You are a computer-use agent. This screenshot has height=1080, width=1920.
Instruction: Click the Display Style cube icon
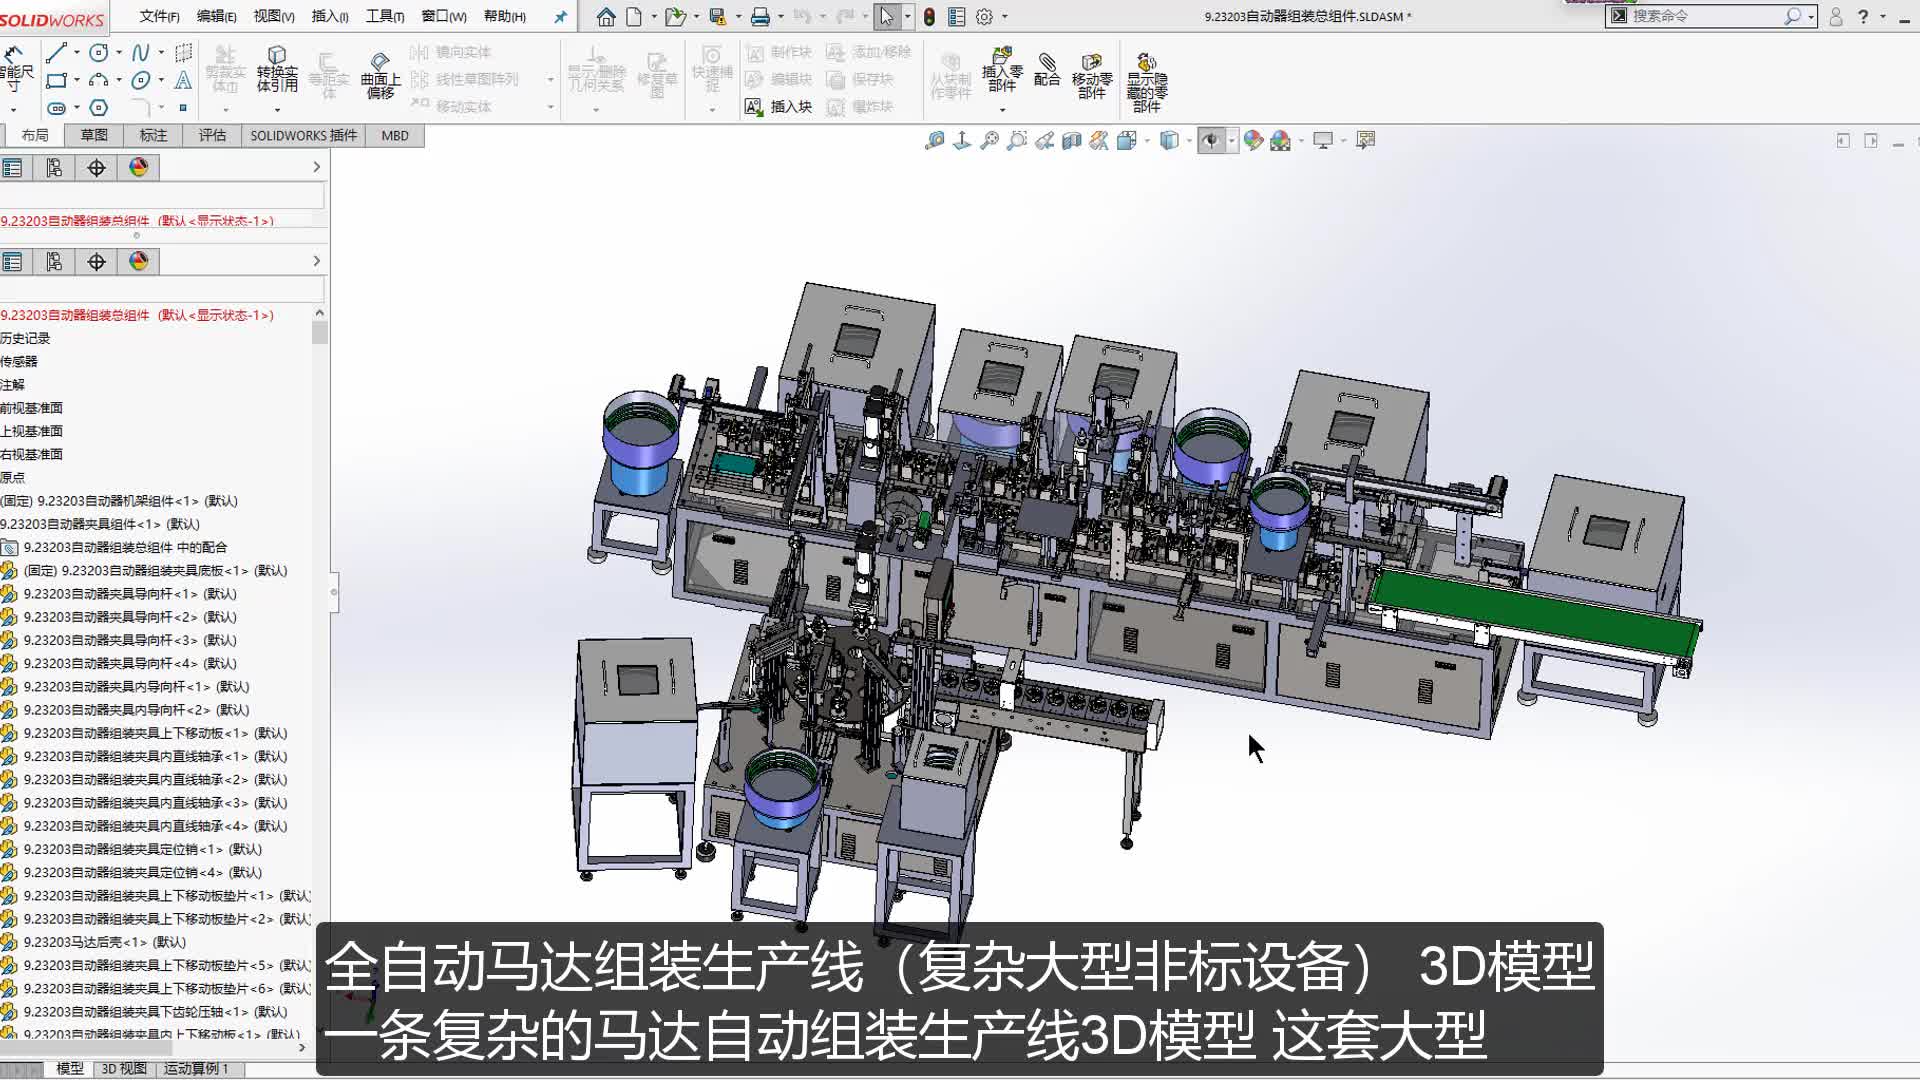point(1169,141)
